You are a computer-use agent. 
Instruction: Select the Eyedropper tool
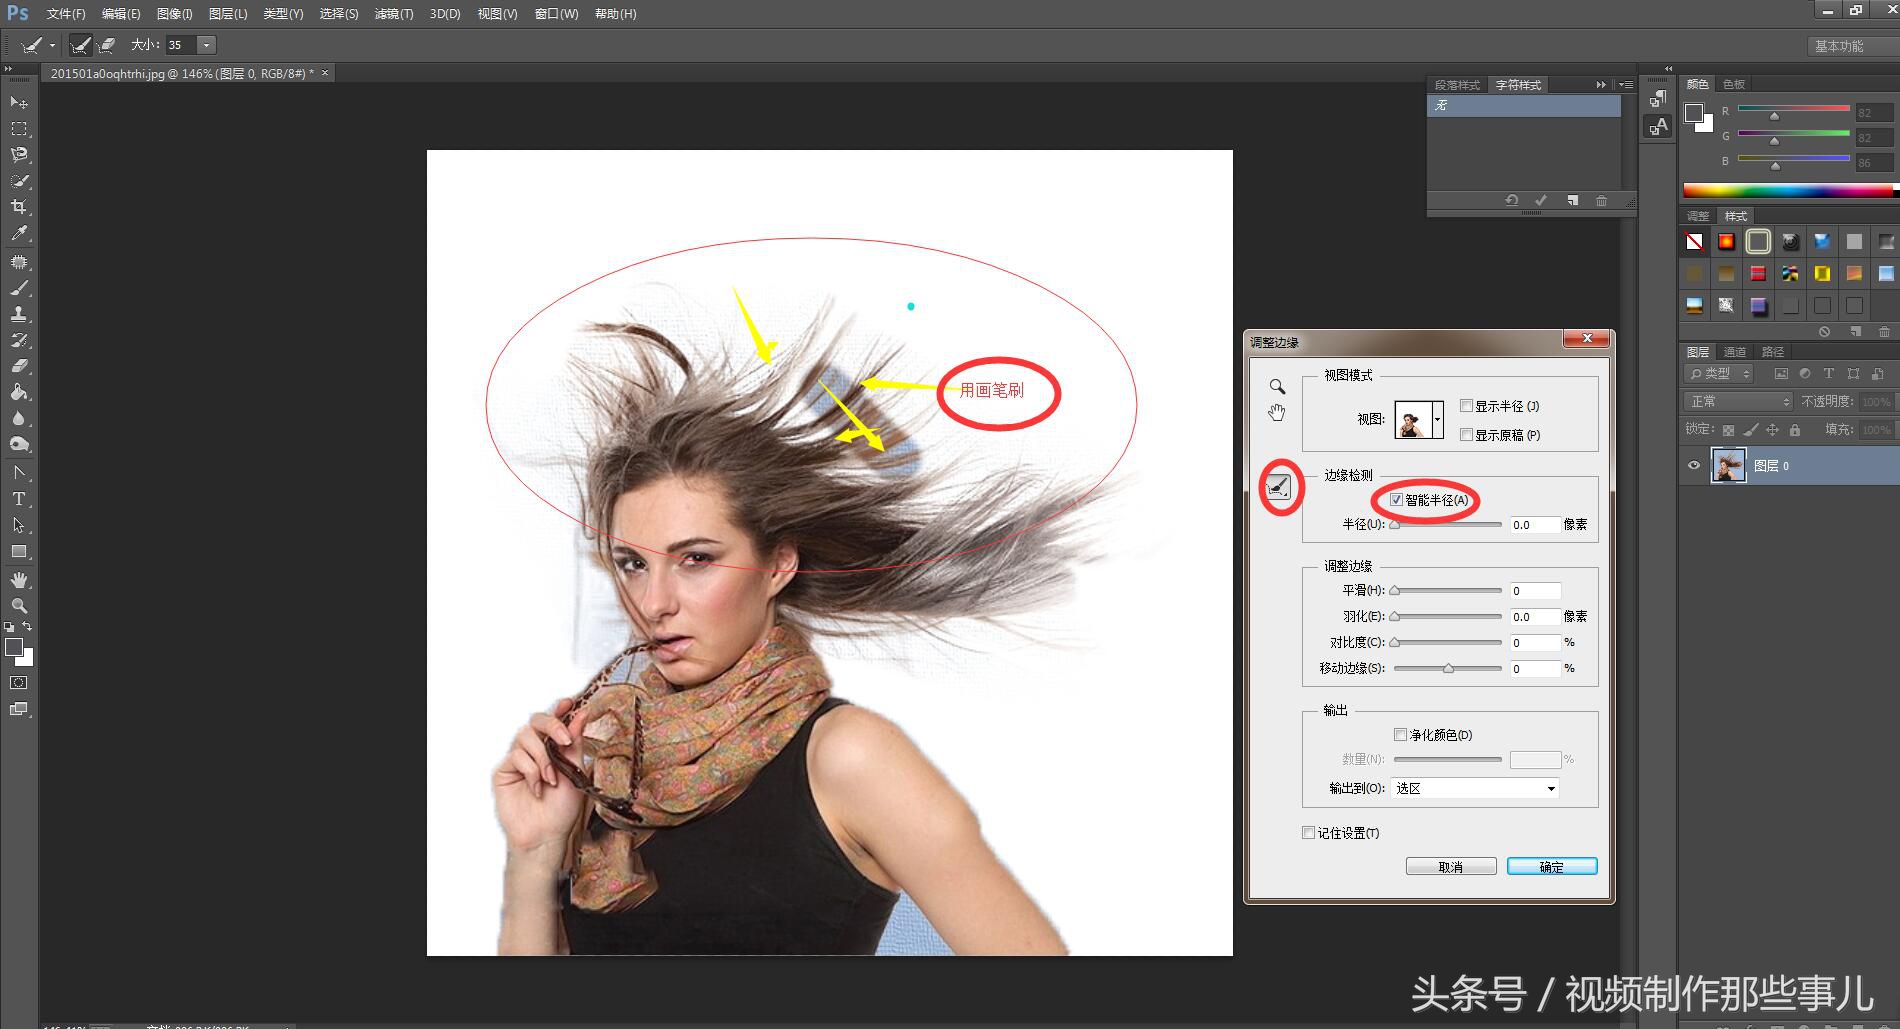pyautogui.click(x=18, y=234)
